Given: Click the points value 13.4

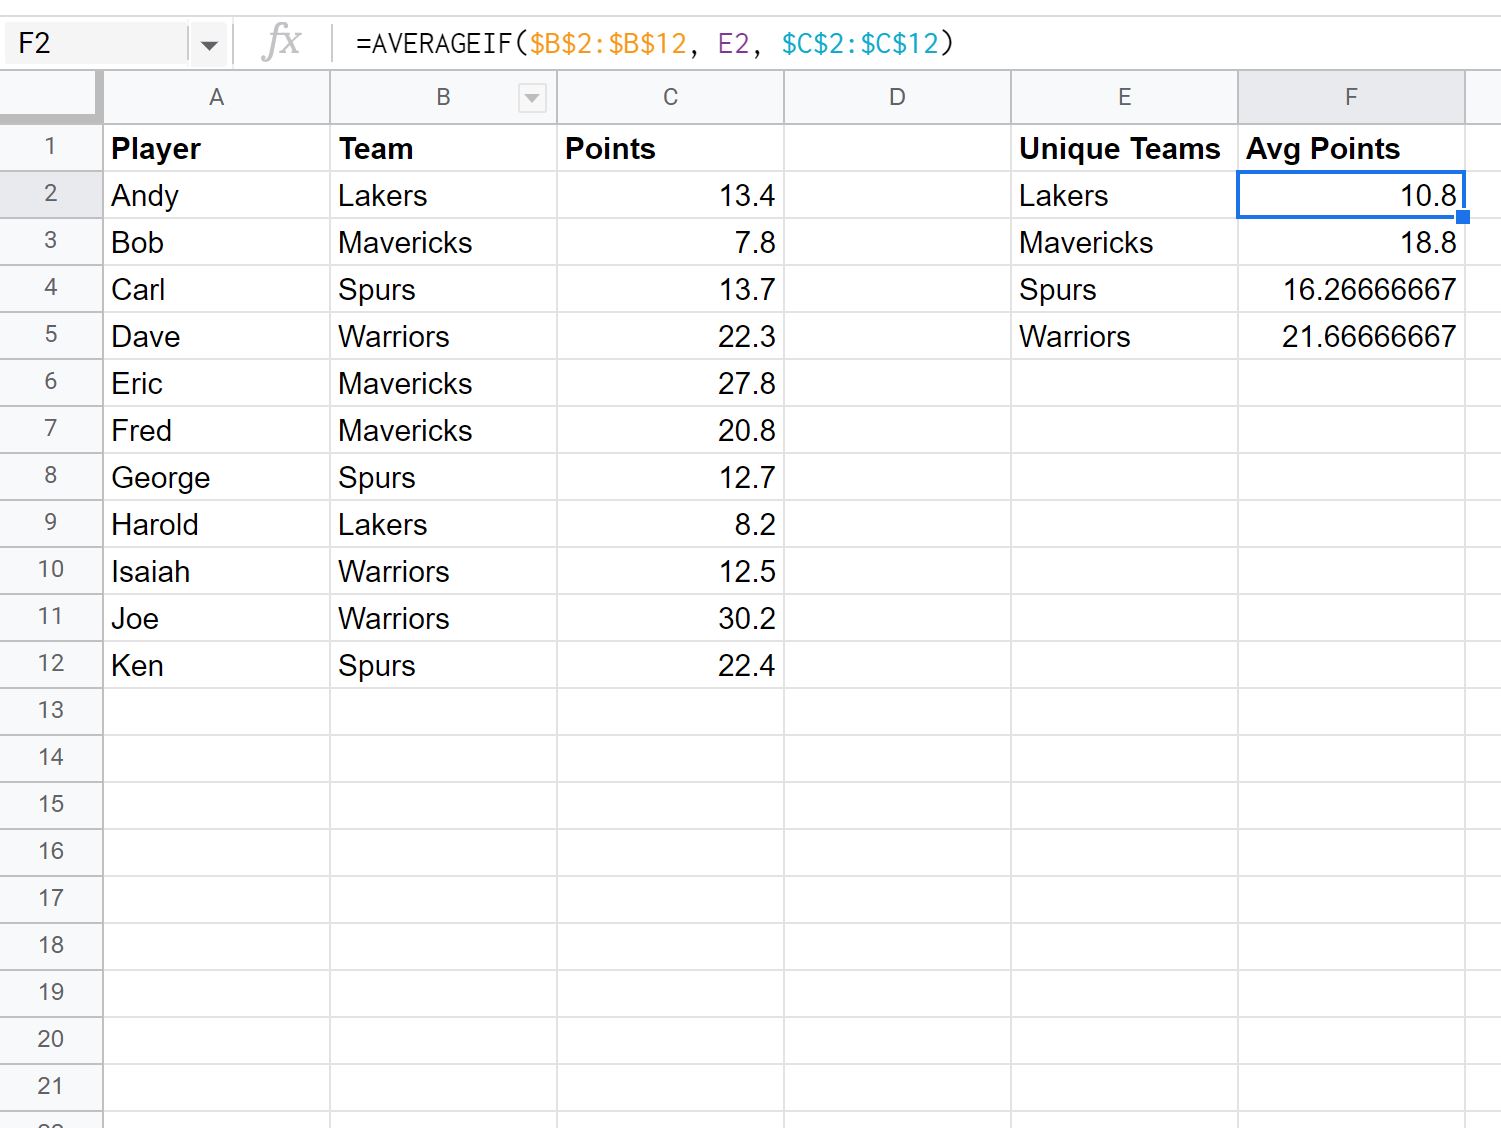Looking at the screenshot, I should 671,195.
